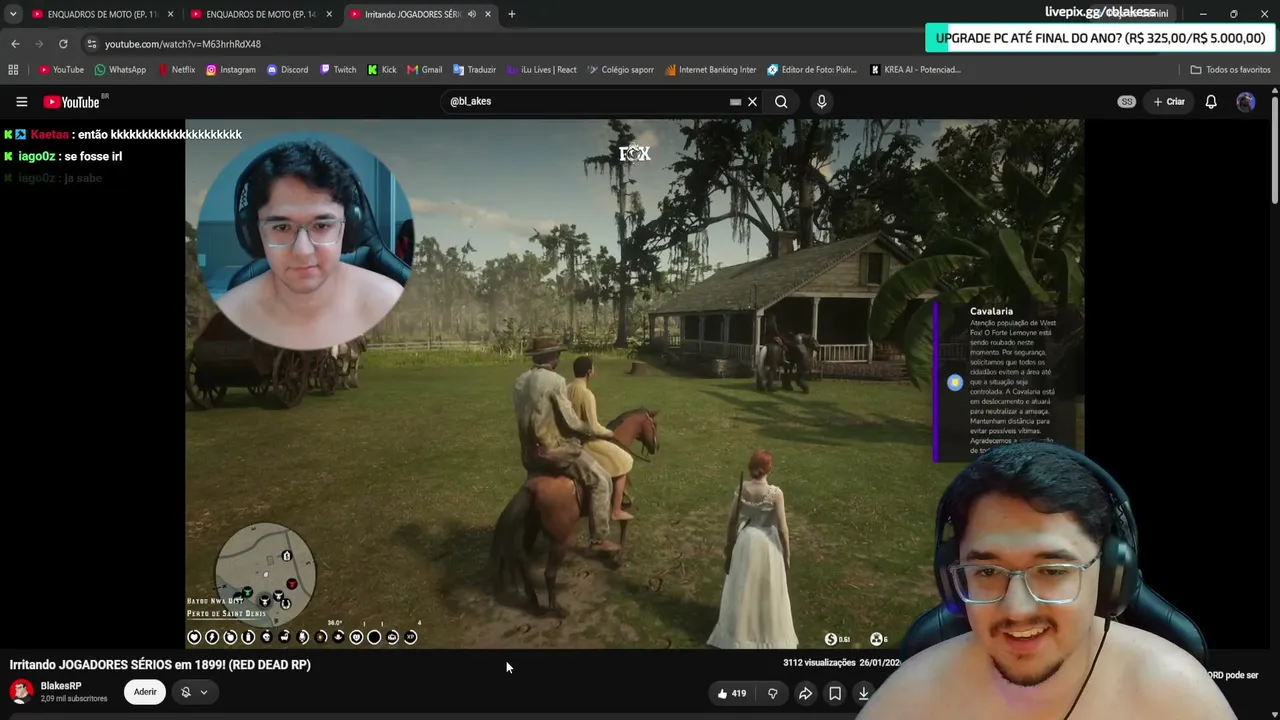Image resolution: width=1280 pixels, height=720 pixels.
Task: Open a new browser tab
Action: click(512, 14)
